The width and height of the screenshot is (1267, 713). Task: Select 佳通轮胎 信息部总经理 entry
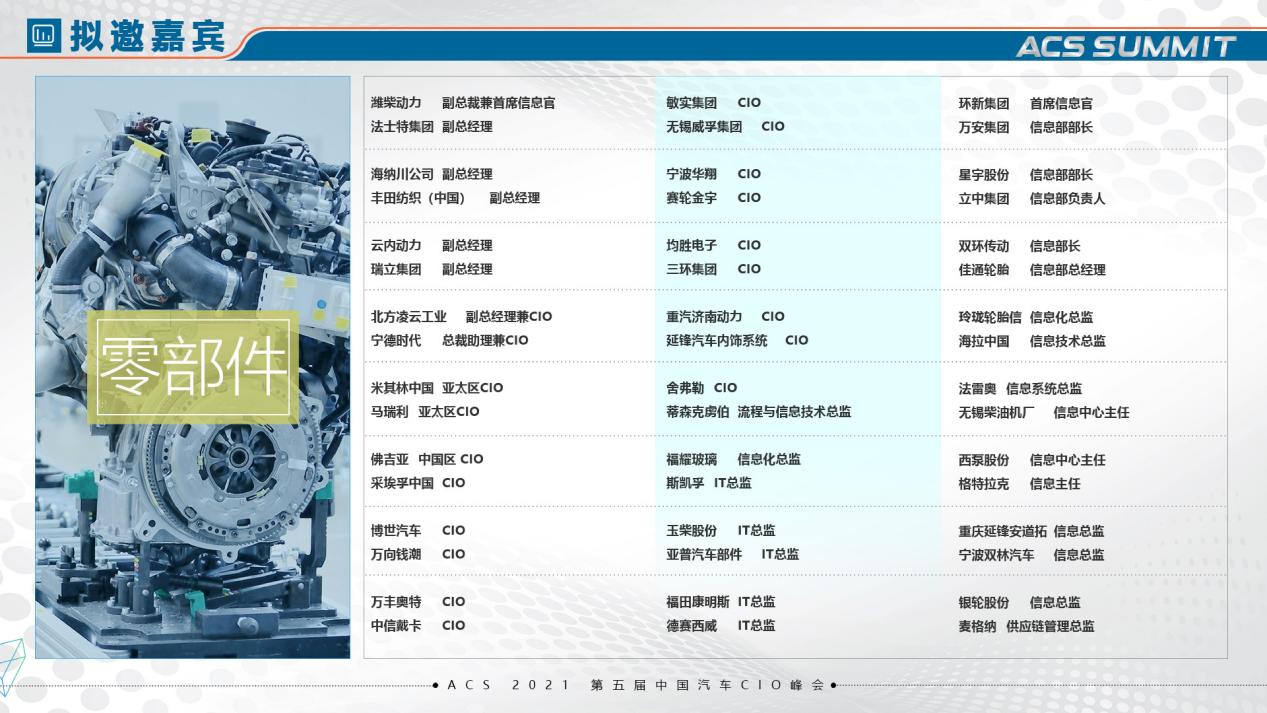tap(1032, 270)
